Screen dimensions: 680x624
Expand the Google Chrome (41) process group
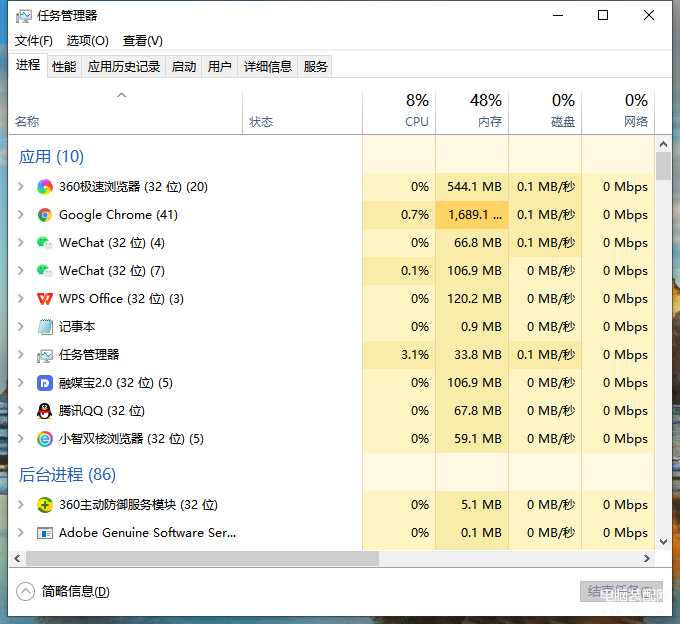(x=20, y=215)
